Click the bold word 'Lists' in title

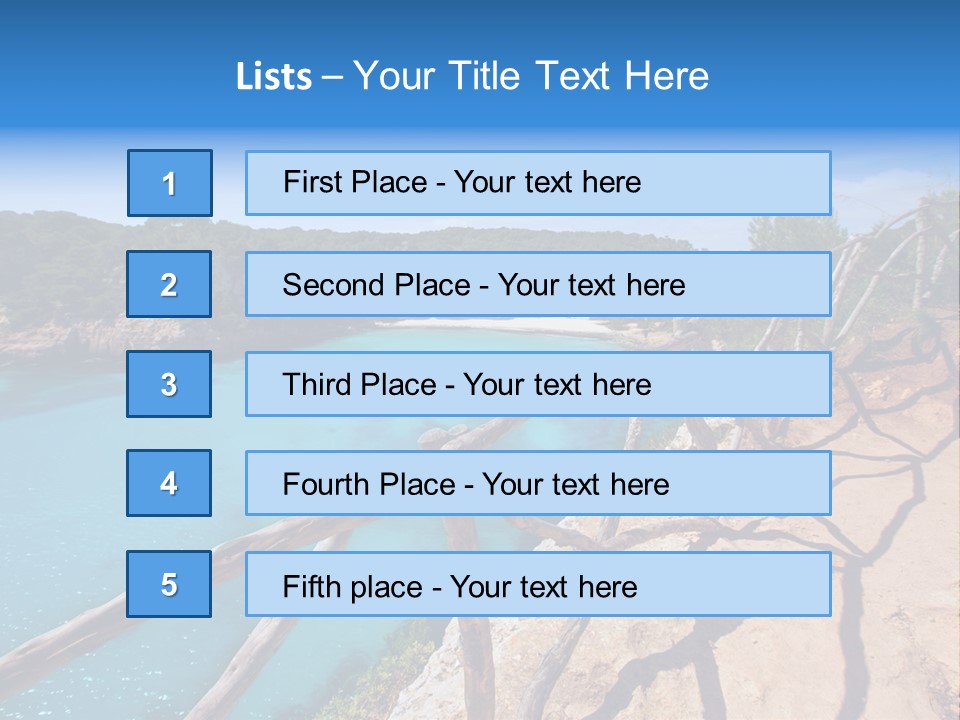click(273, 77)
